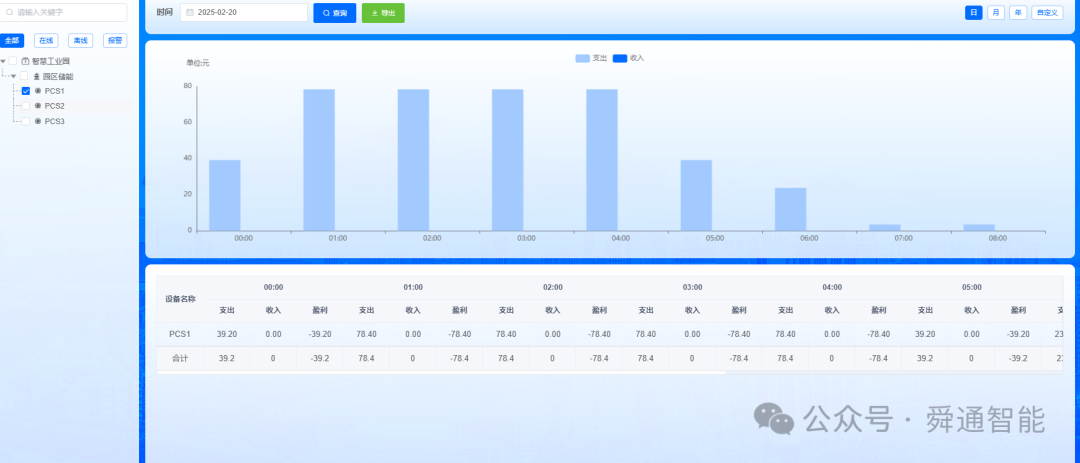
Task: Toggle the 支出 legend swatch
Action: click(583, 59)
